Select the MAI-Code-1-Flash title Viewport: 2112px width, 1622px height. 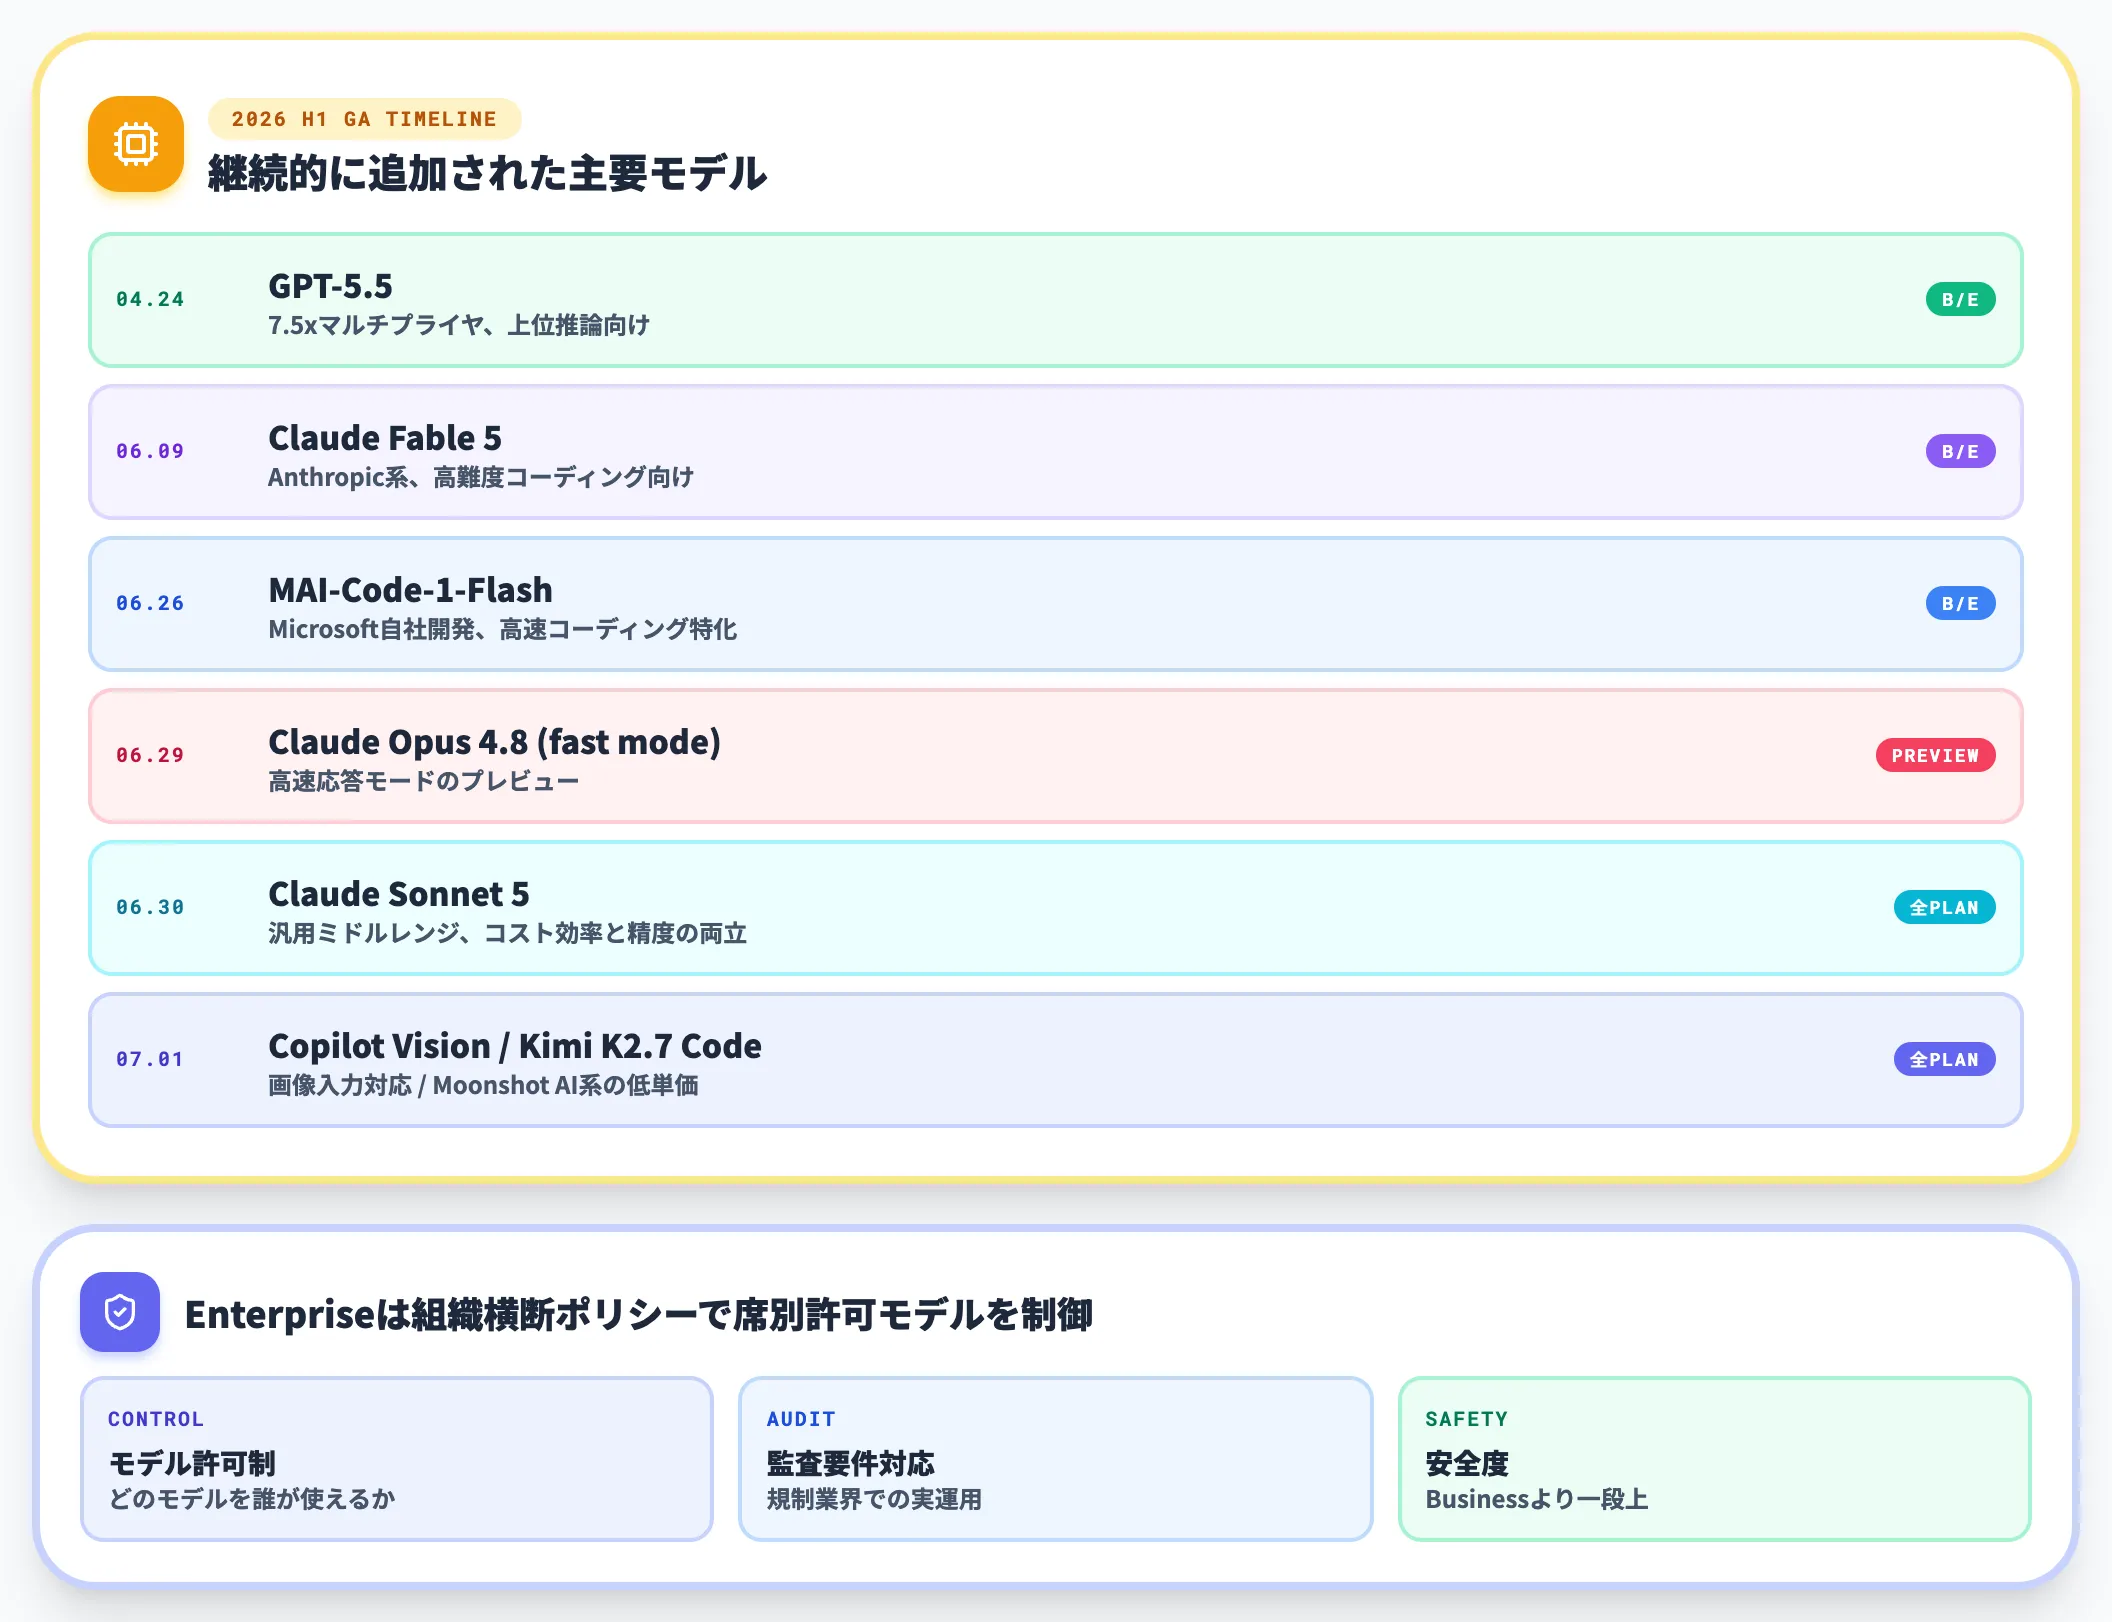click(410, 590)
